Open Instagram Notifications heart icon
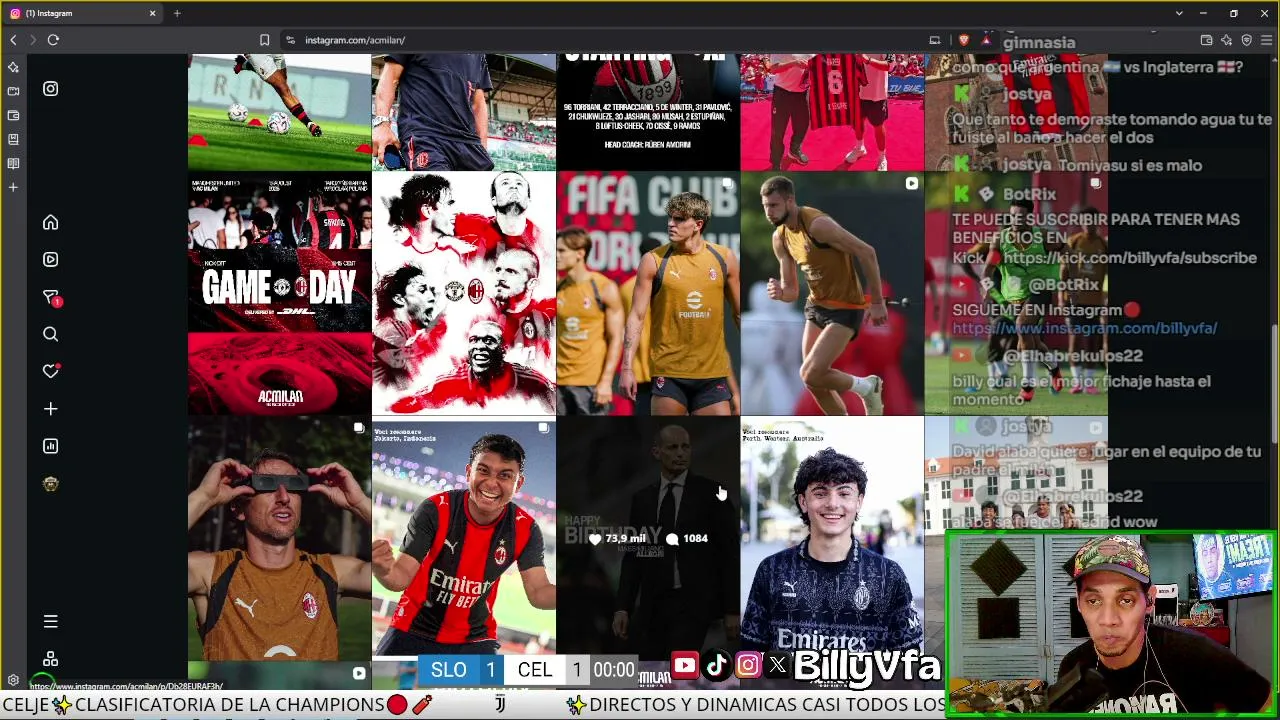 [50, 371]
